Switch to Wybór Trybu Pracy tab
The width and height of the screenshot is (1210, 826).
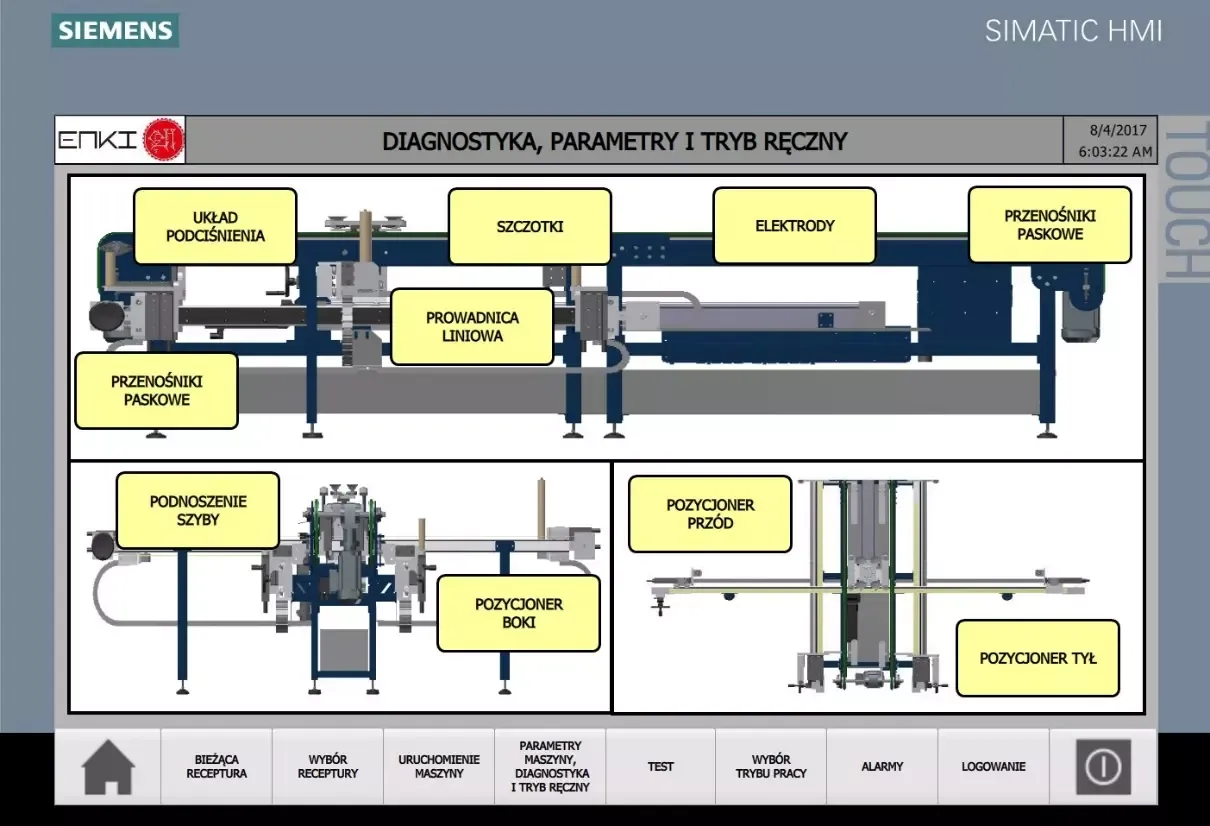[771, 767]
